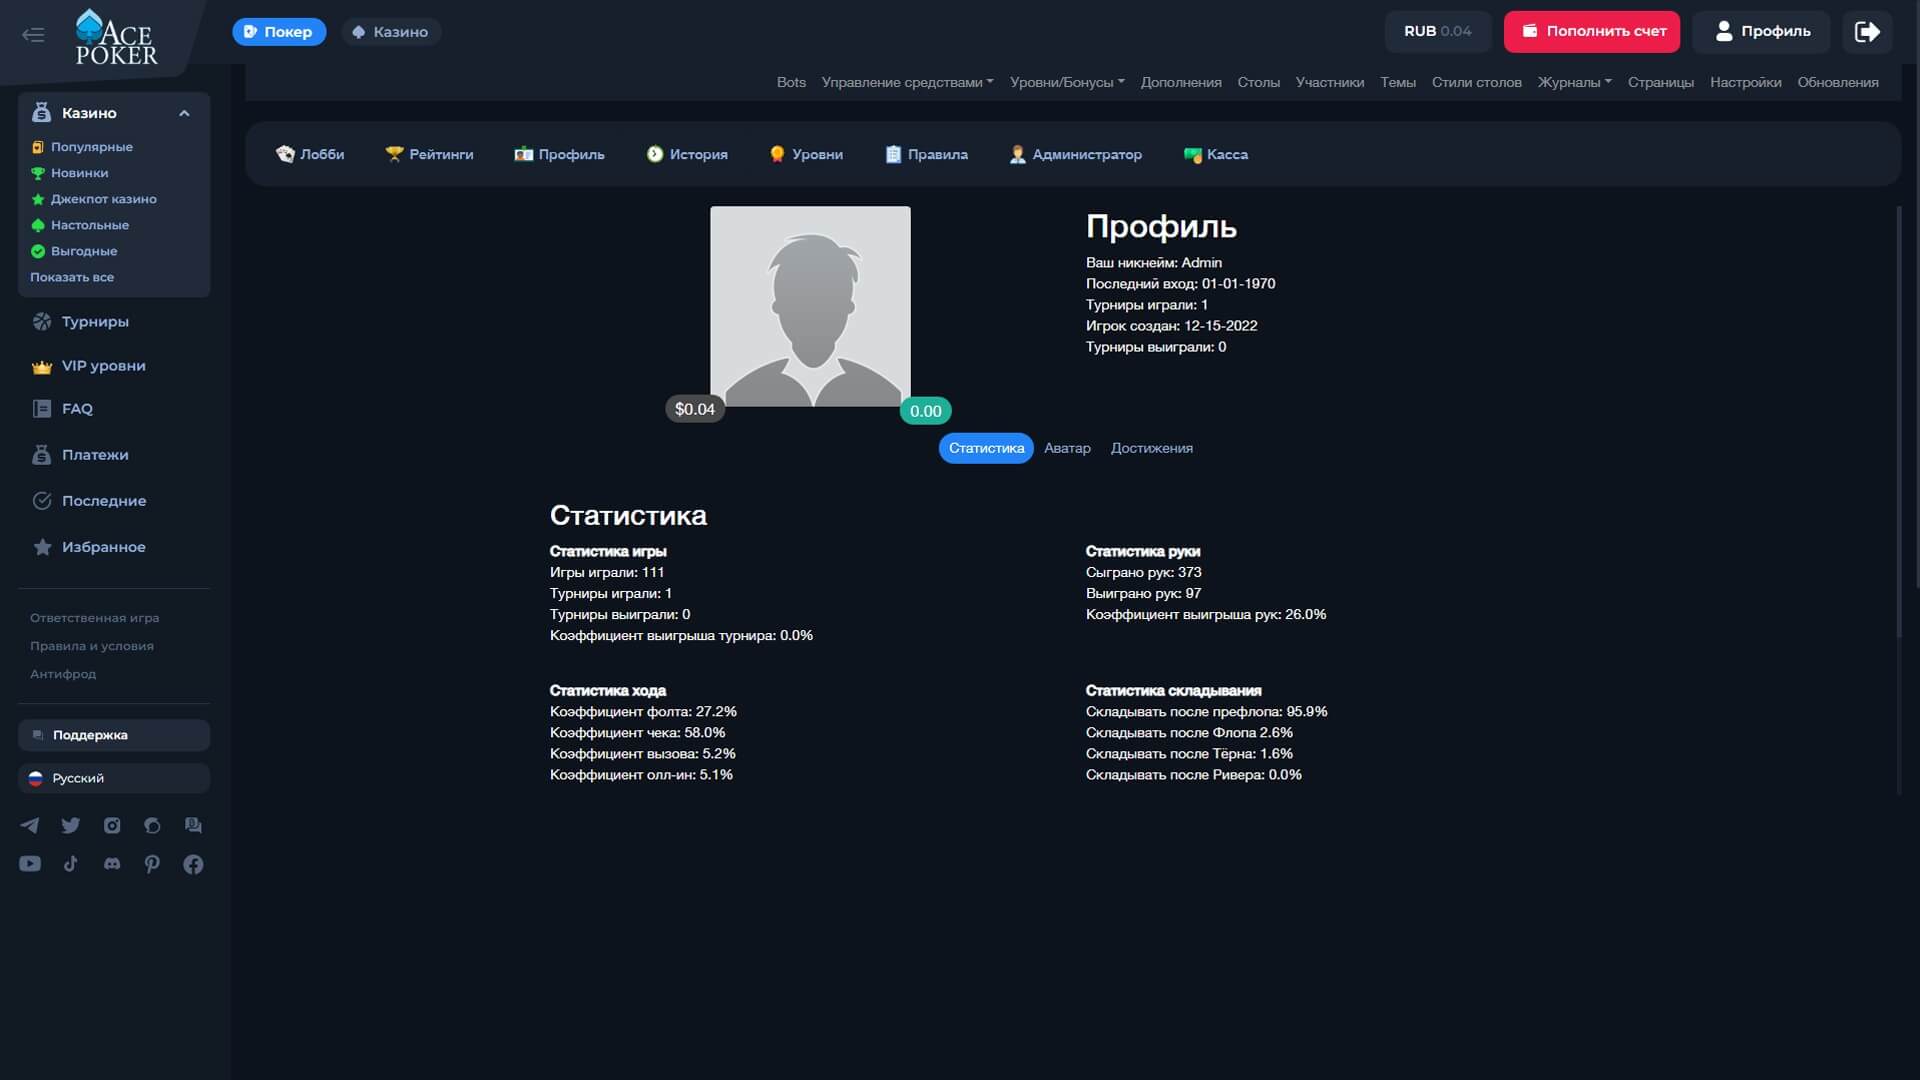Collapse sidebar with the top-left arrow icon
1920x1080 pixels.
pos(33,35)
